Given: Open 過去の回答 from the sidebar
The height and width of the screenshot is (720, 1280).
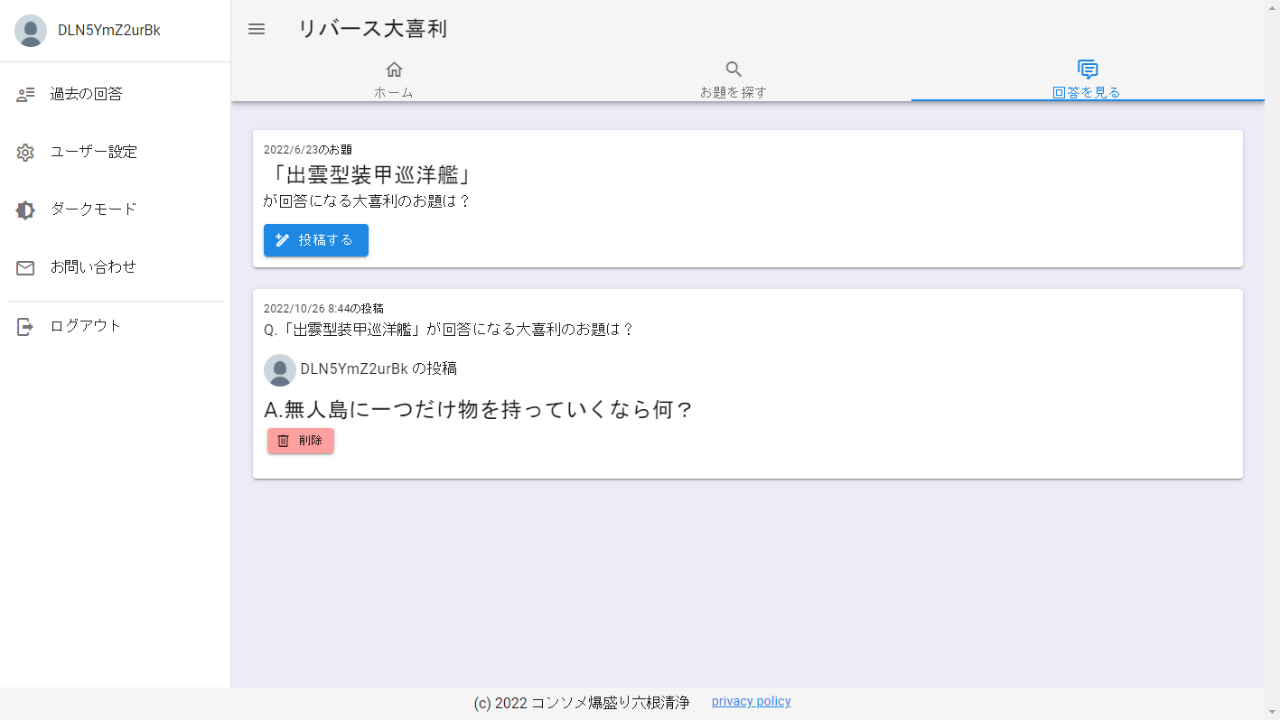Looking at the screenshot, I should [x=86, y=95].
